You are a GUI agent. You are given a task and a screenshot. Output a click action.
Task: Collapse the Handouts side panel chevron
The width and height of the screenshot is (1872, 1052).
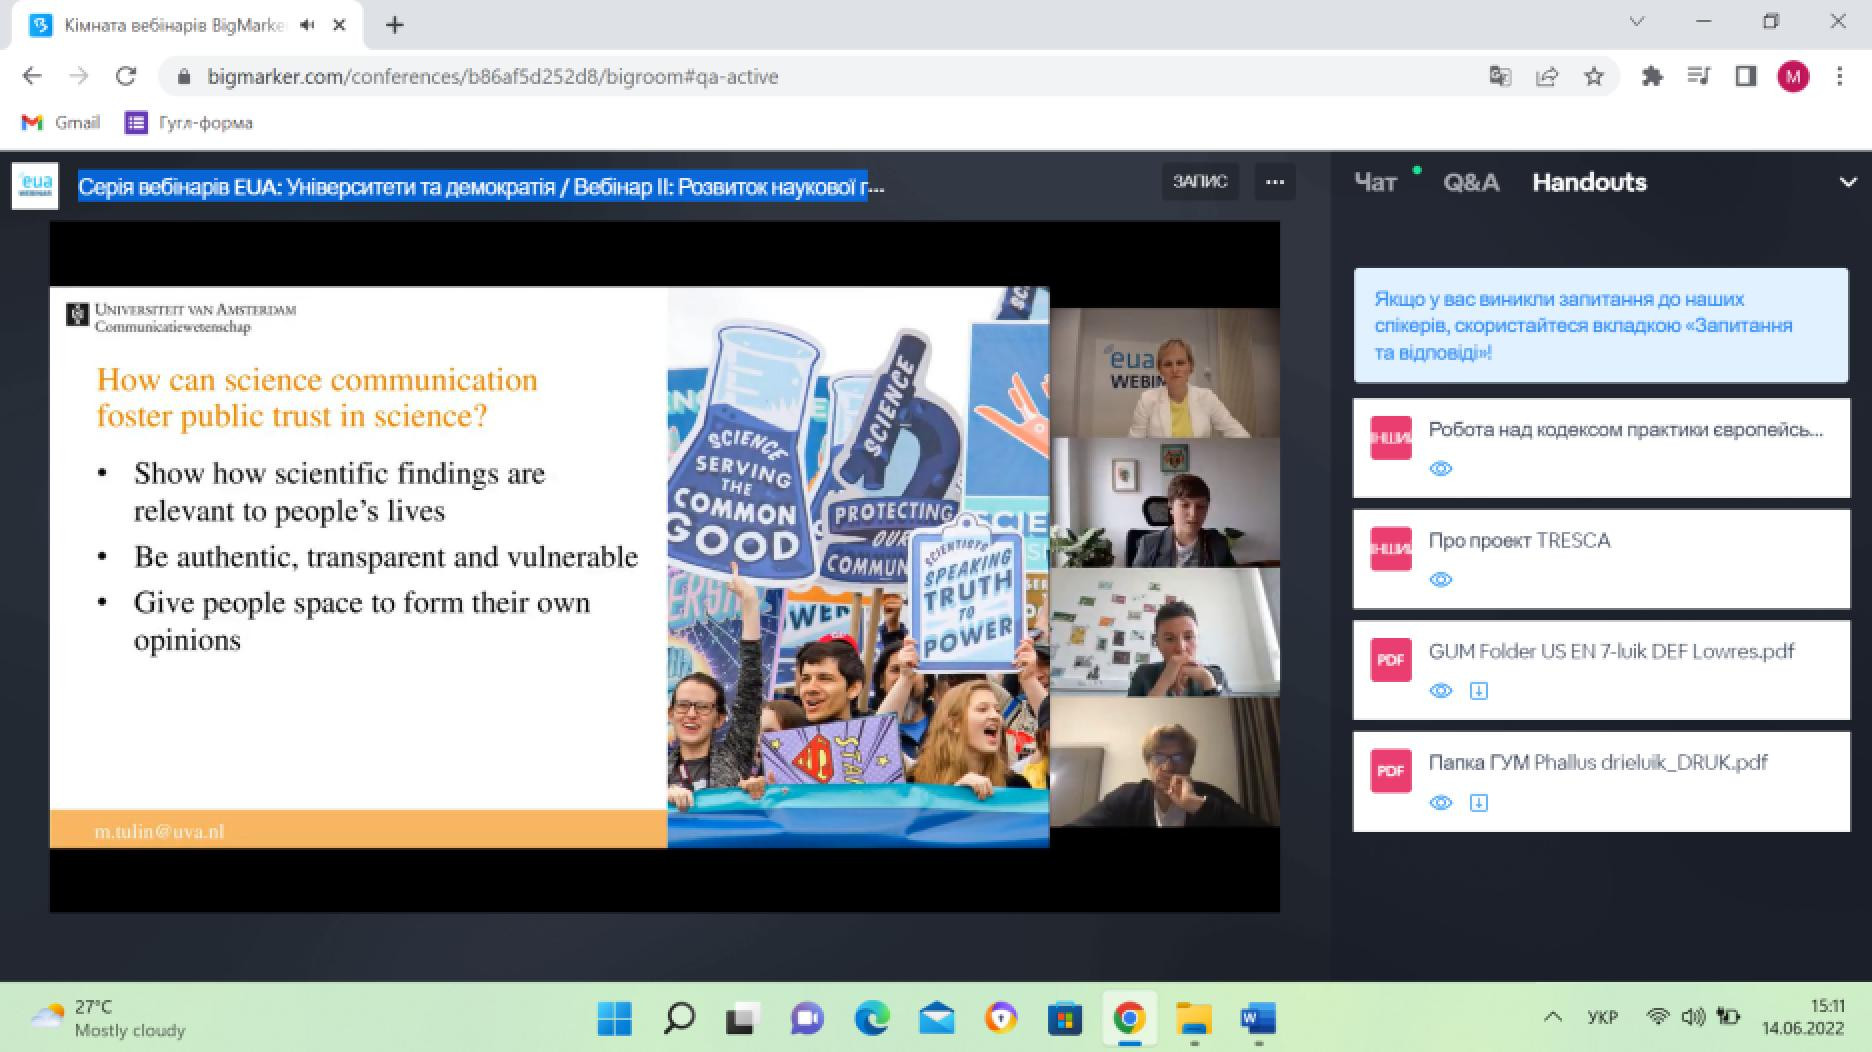click(1847, 183)
